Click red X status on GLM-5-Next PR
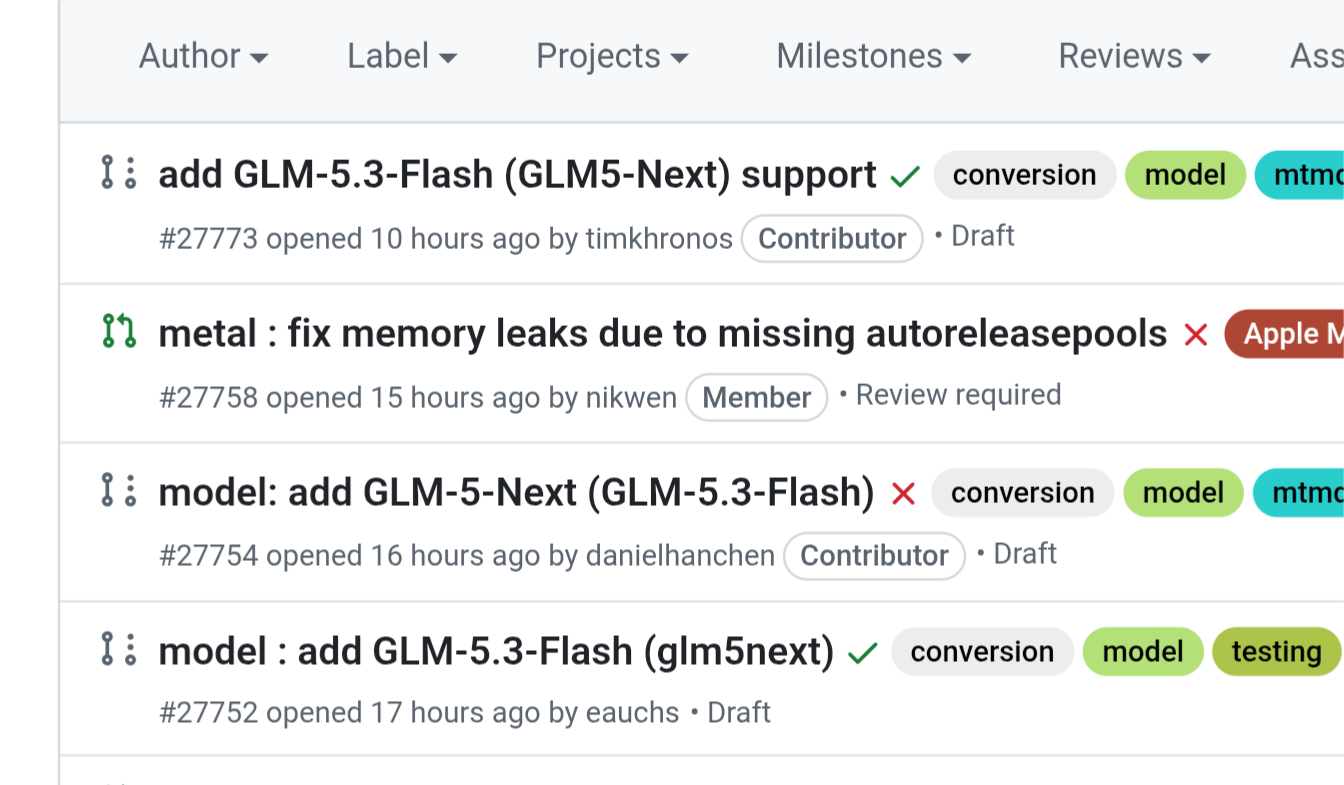 (903, 494)
